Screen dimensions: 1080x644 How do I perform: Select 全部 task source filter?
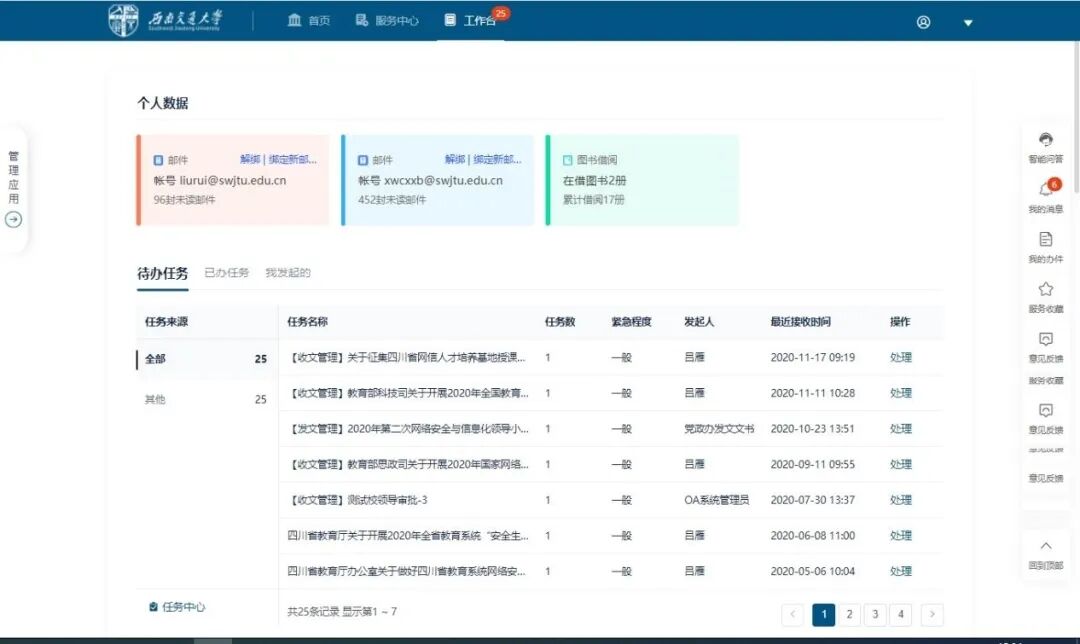[207, 359]
